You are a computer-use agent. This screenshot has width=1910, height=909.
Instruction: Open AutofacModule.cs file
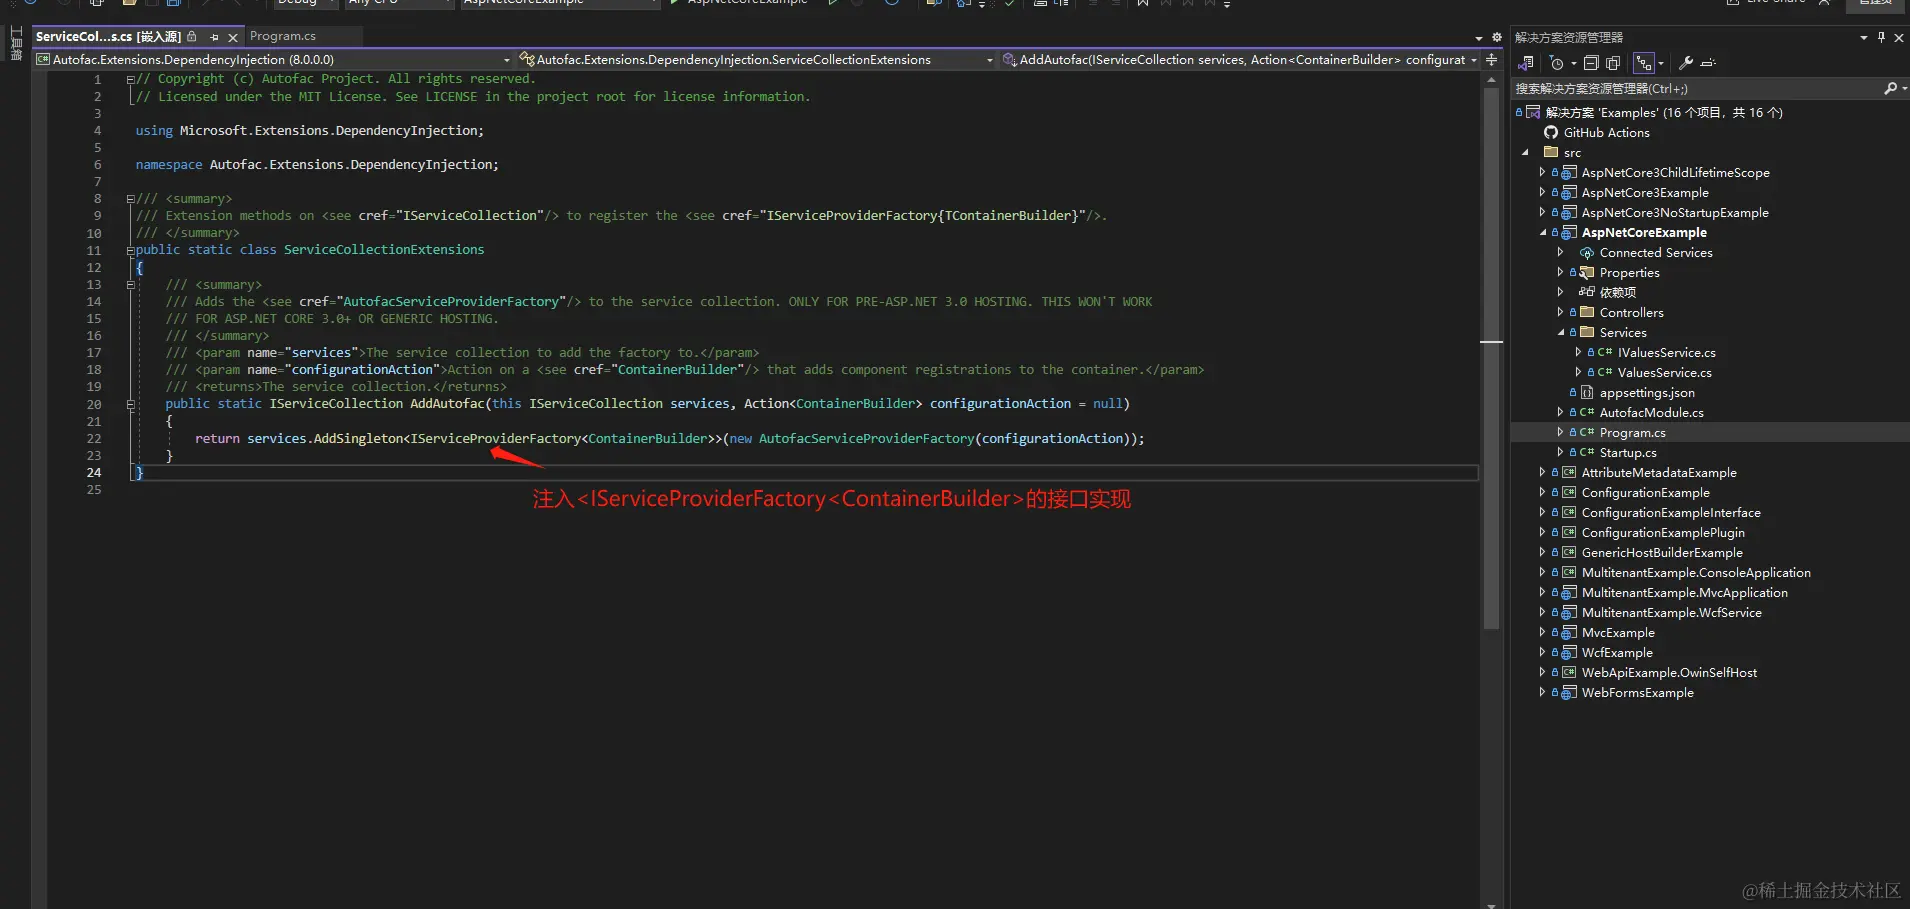pos(1651,413)
